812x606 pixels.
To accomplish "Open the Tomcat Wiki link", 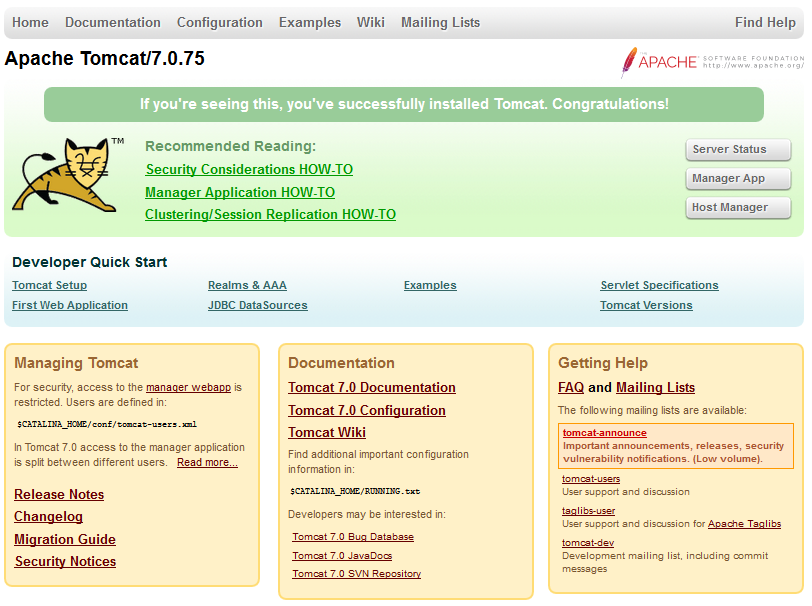I will pyautogui.click(x=327, y=432).
